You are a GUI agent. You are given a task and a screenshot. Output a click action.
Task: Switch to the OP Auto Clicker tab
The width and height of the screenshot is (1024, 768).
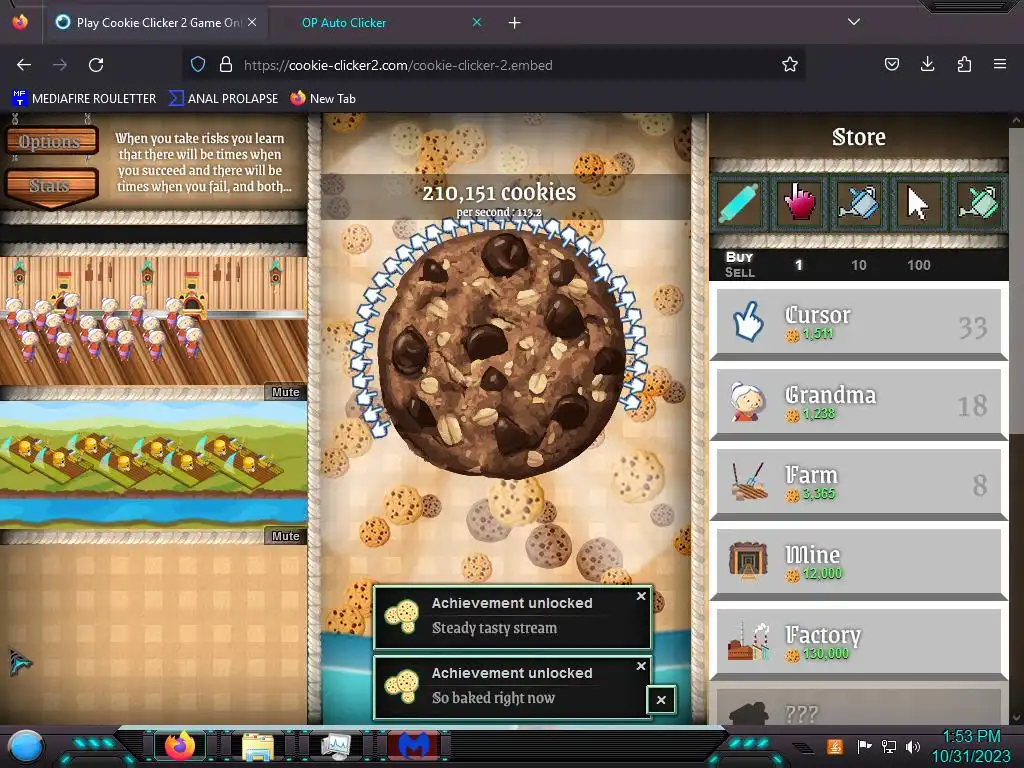pyautogui.click(x=344, y=23)
